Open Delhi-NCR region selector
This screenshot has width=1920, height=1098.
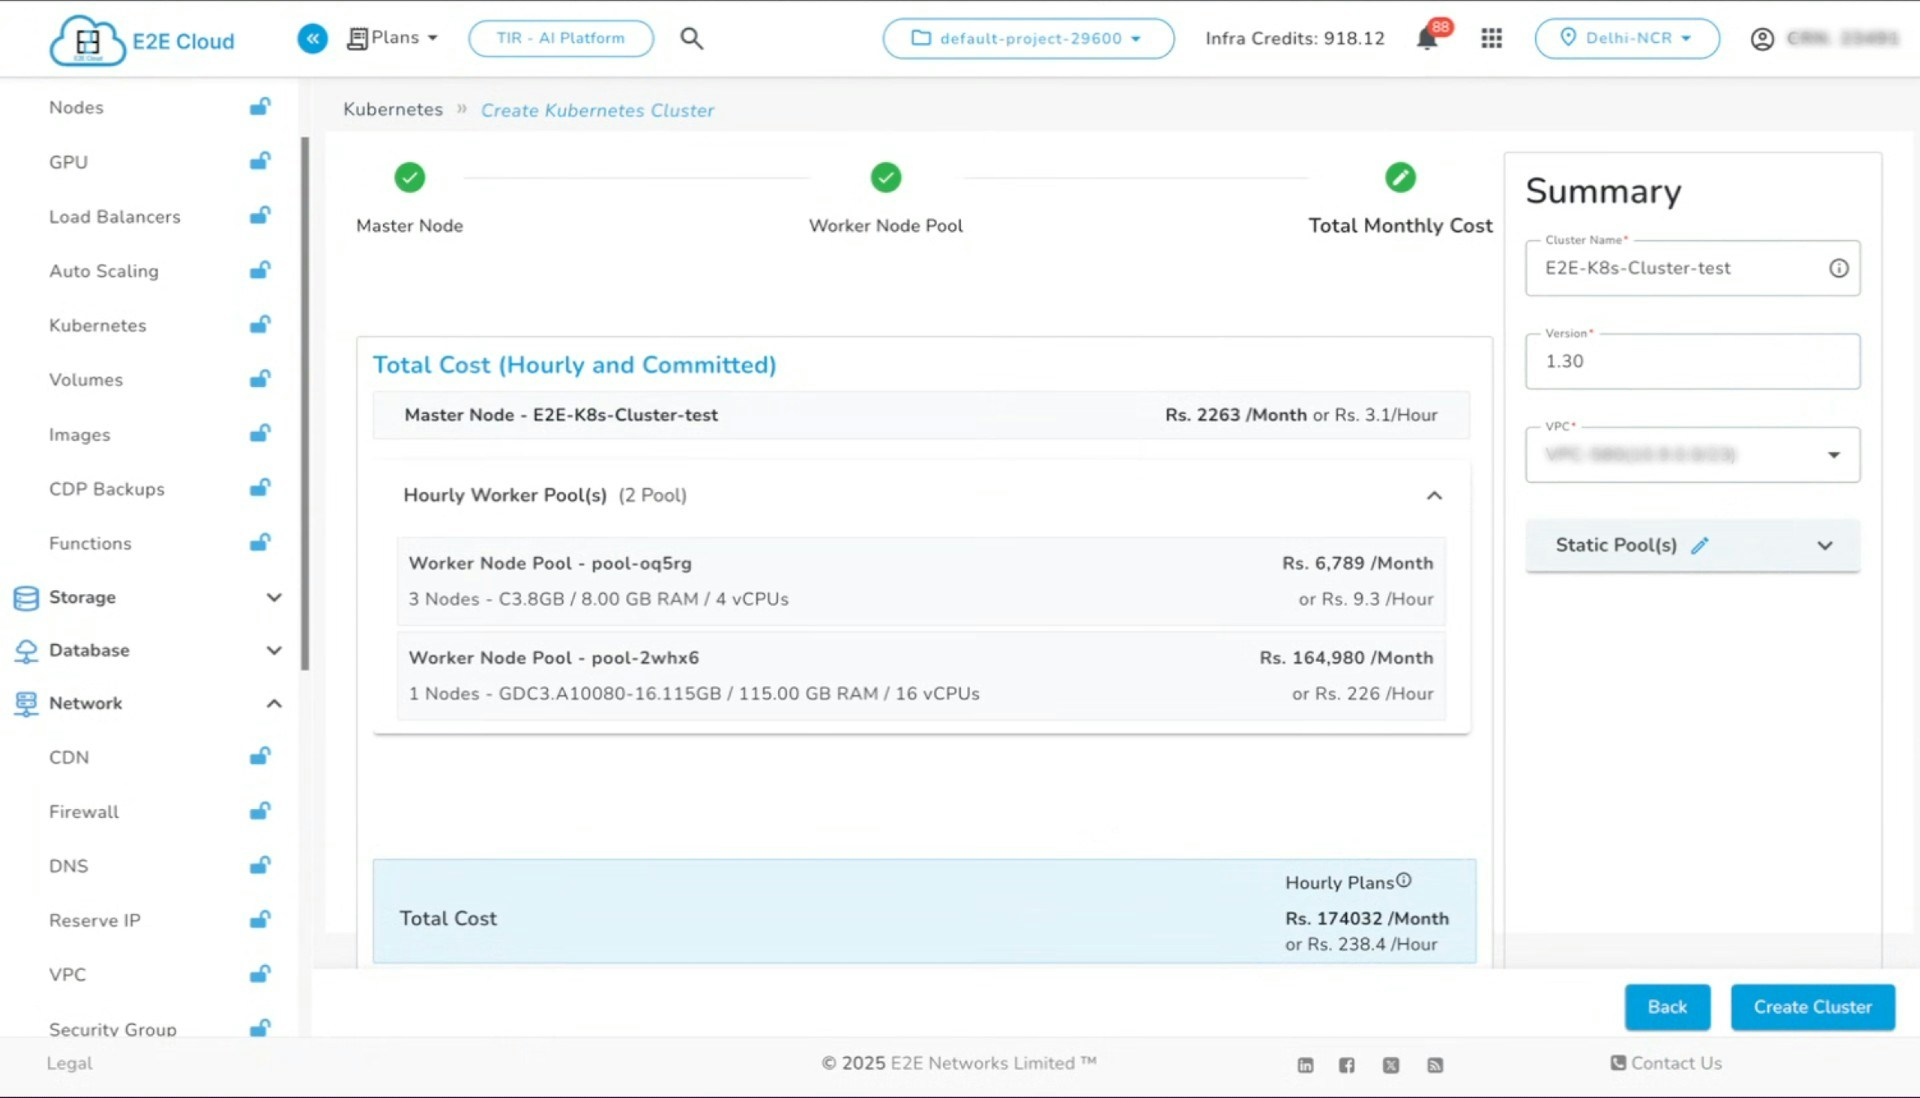pyautogui.click(x=1627, y=38)
